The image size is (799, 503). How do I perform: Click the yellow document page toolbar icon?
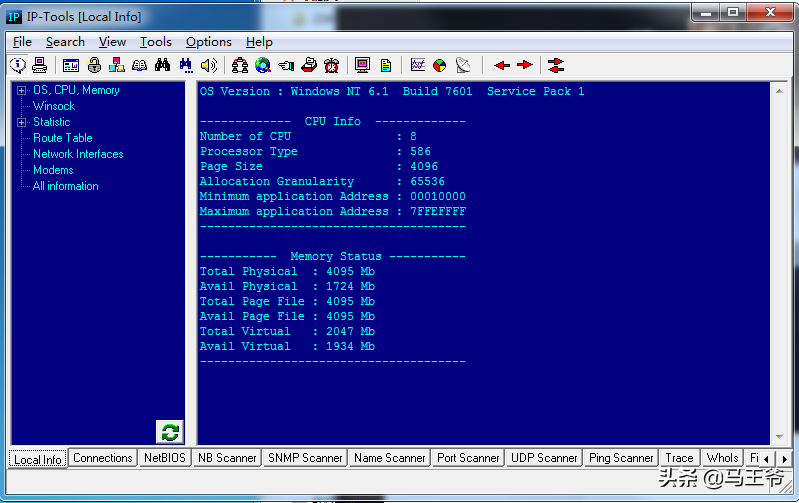tap(386, 65)
